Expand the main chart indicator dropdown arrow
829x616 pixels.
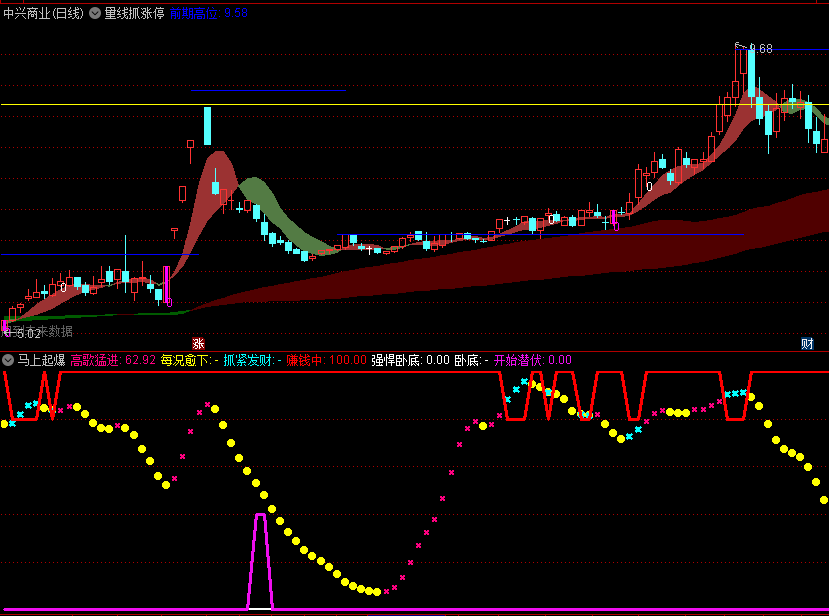click(x=95, y=13)
